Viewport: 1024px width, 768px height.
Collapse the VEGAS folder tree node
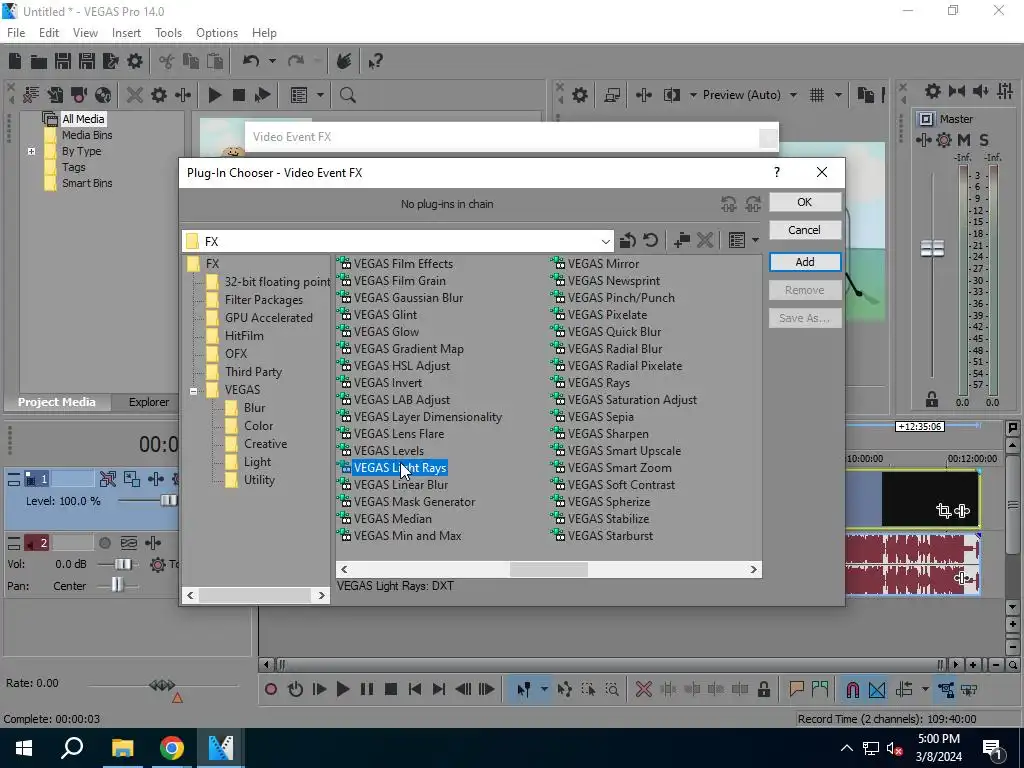[x=193, y=391]
